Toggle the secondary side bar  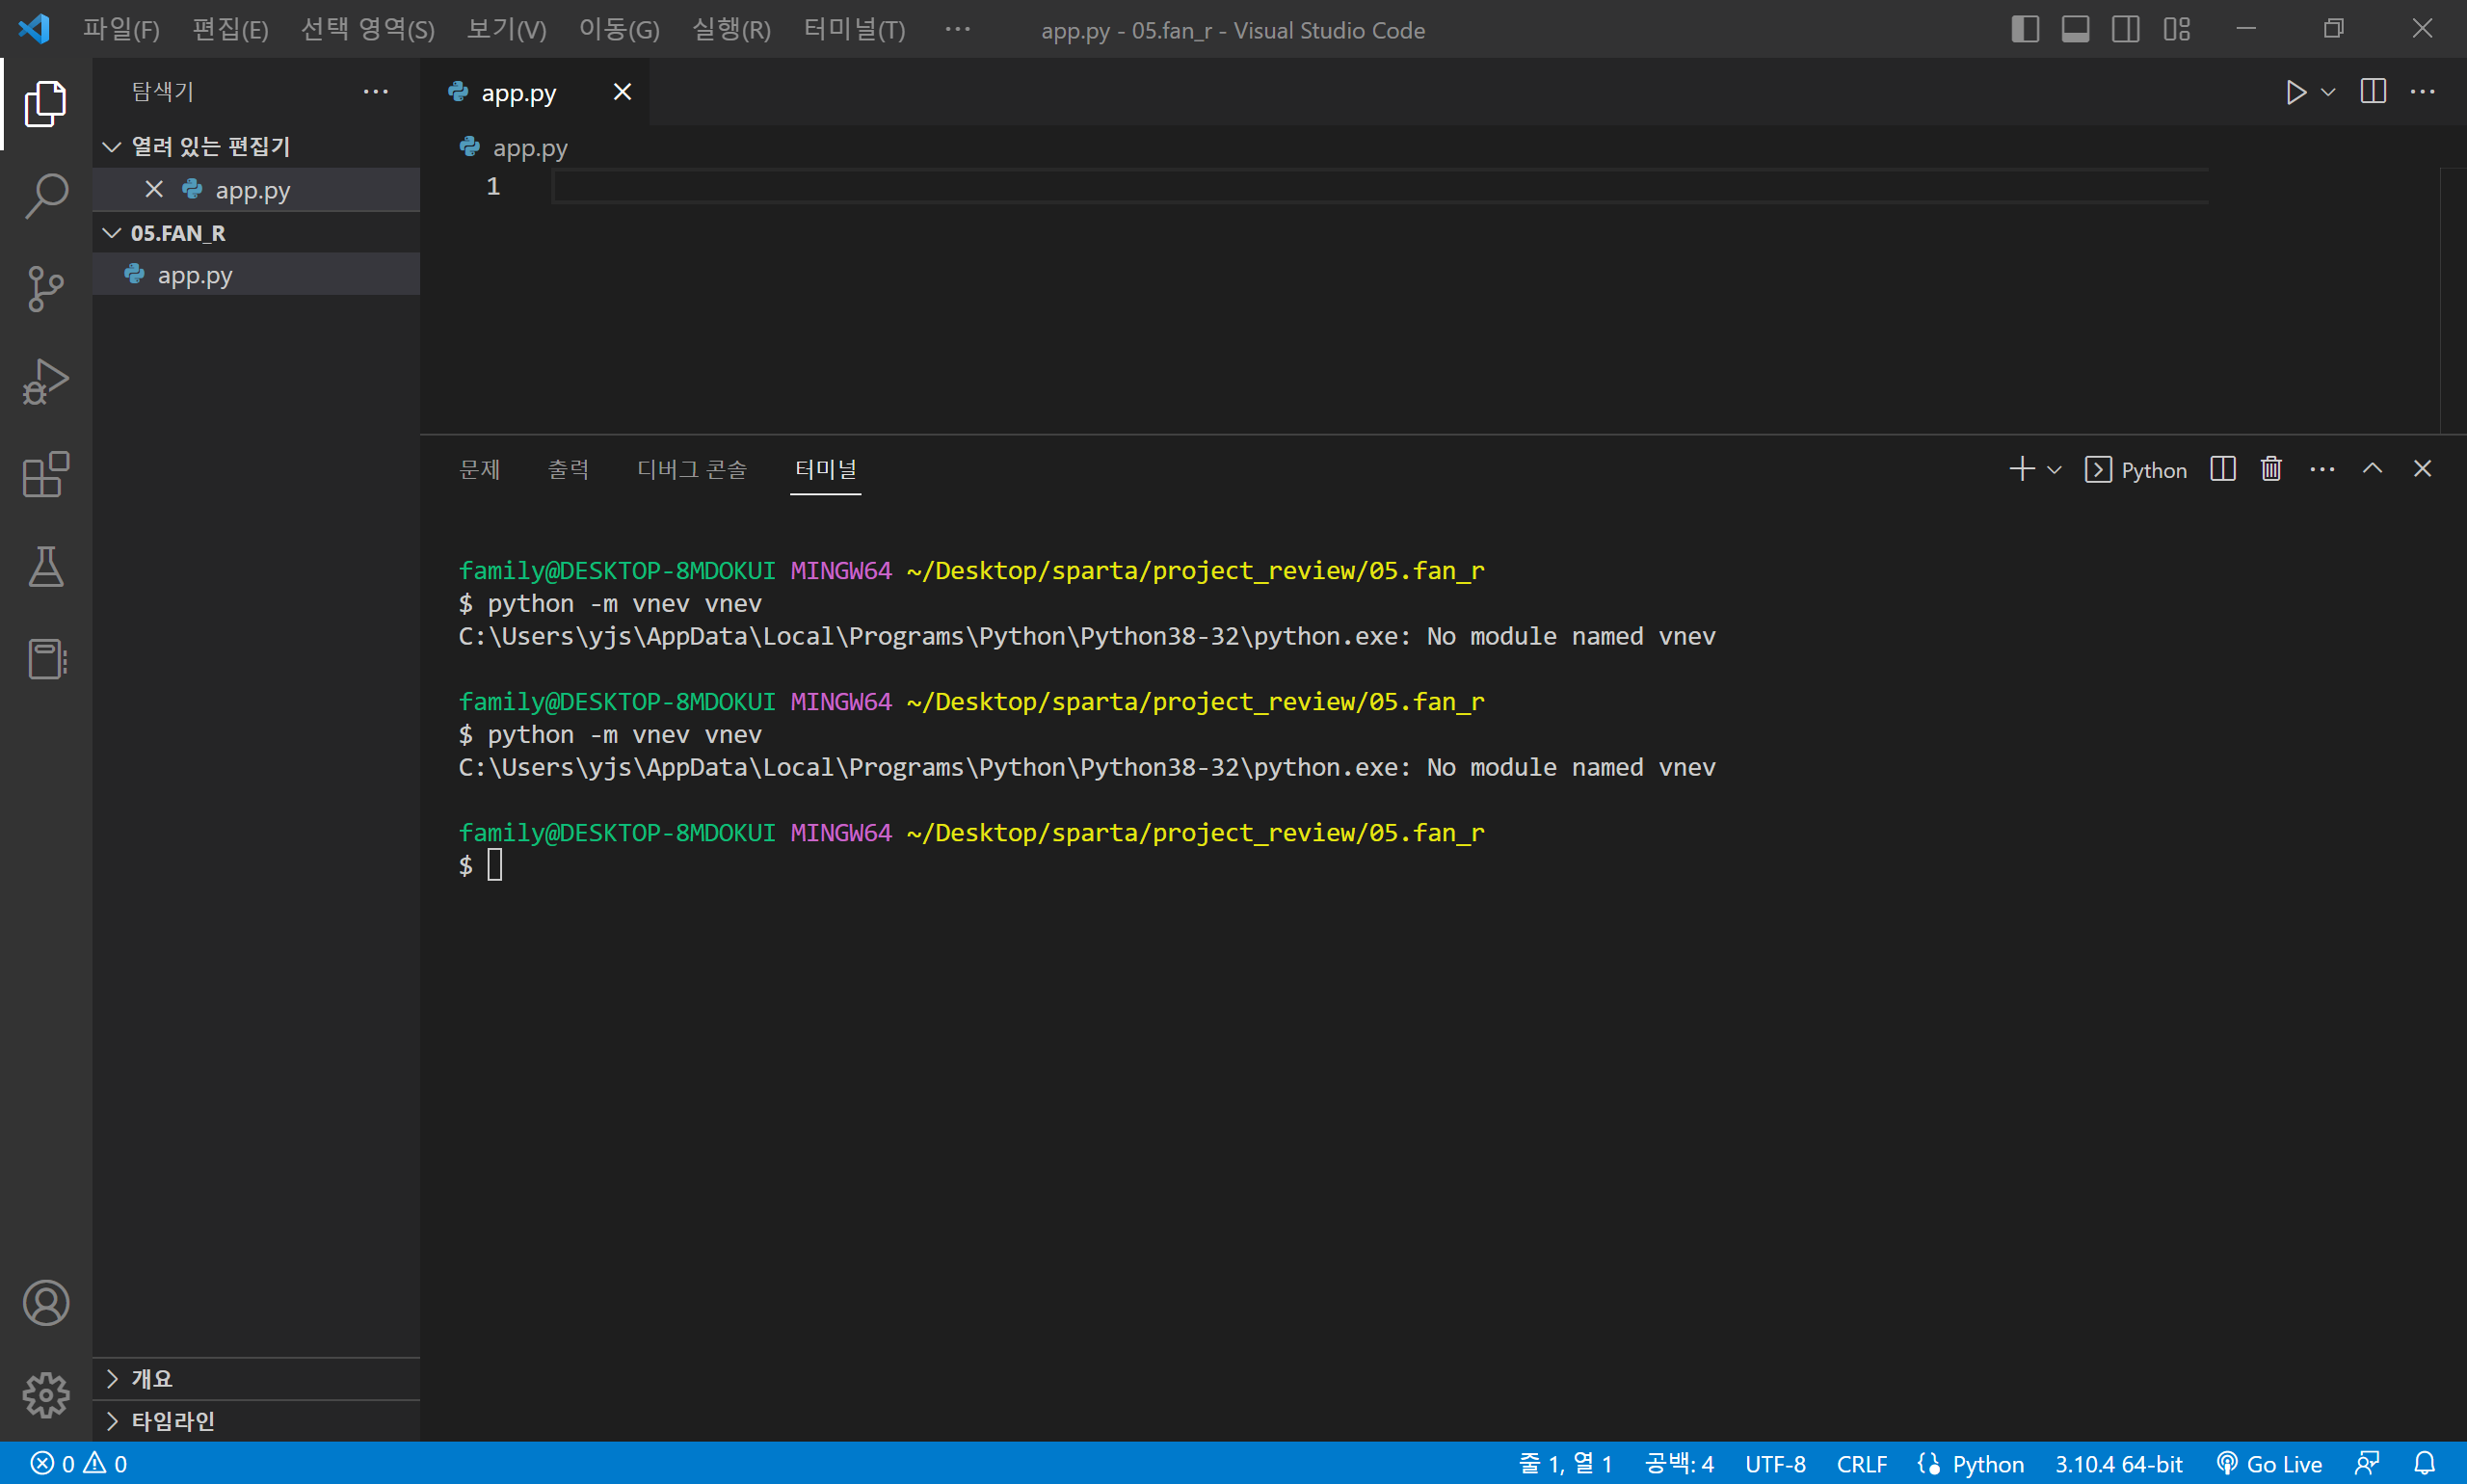pyautogui.click(x=2126, y=29)
